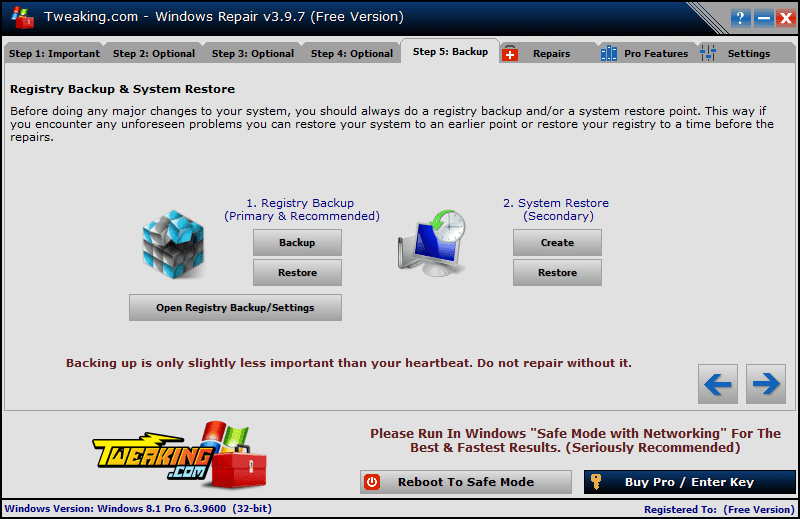Click the gold key icon on Buy Pro

point(595,481)
